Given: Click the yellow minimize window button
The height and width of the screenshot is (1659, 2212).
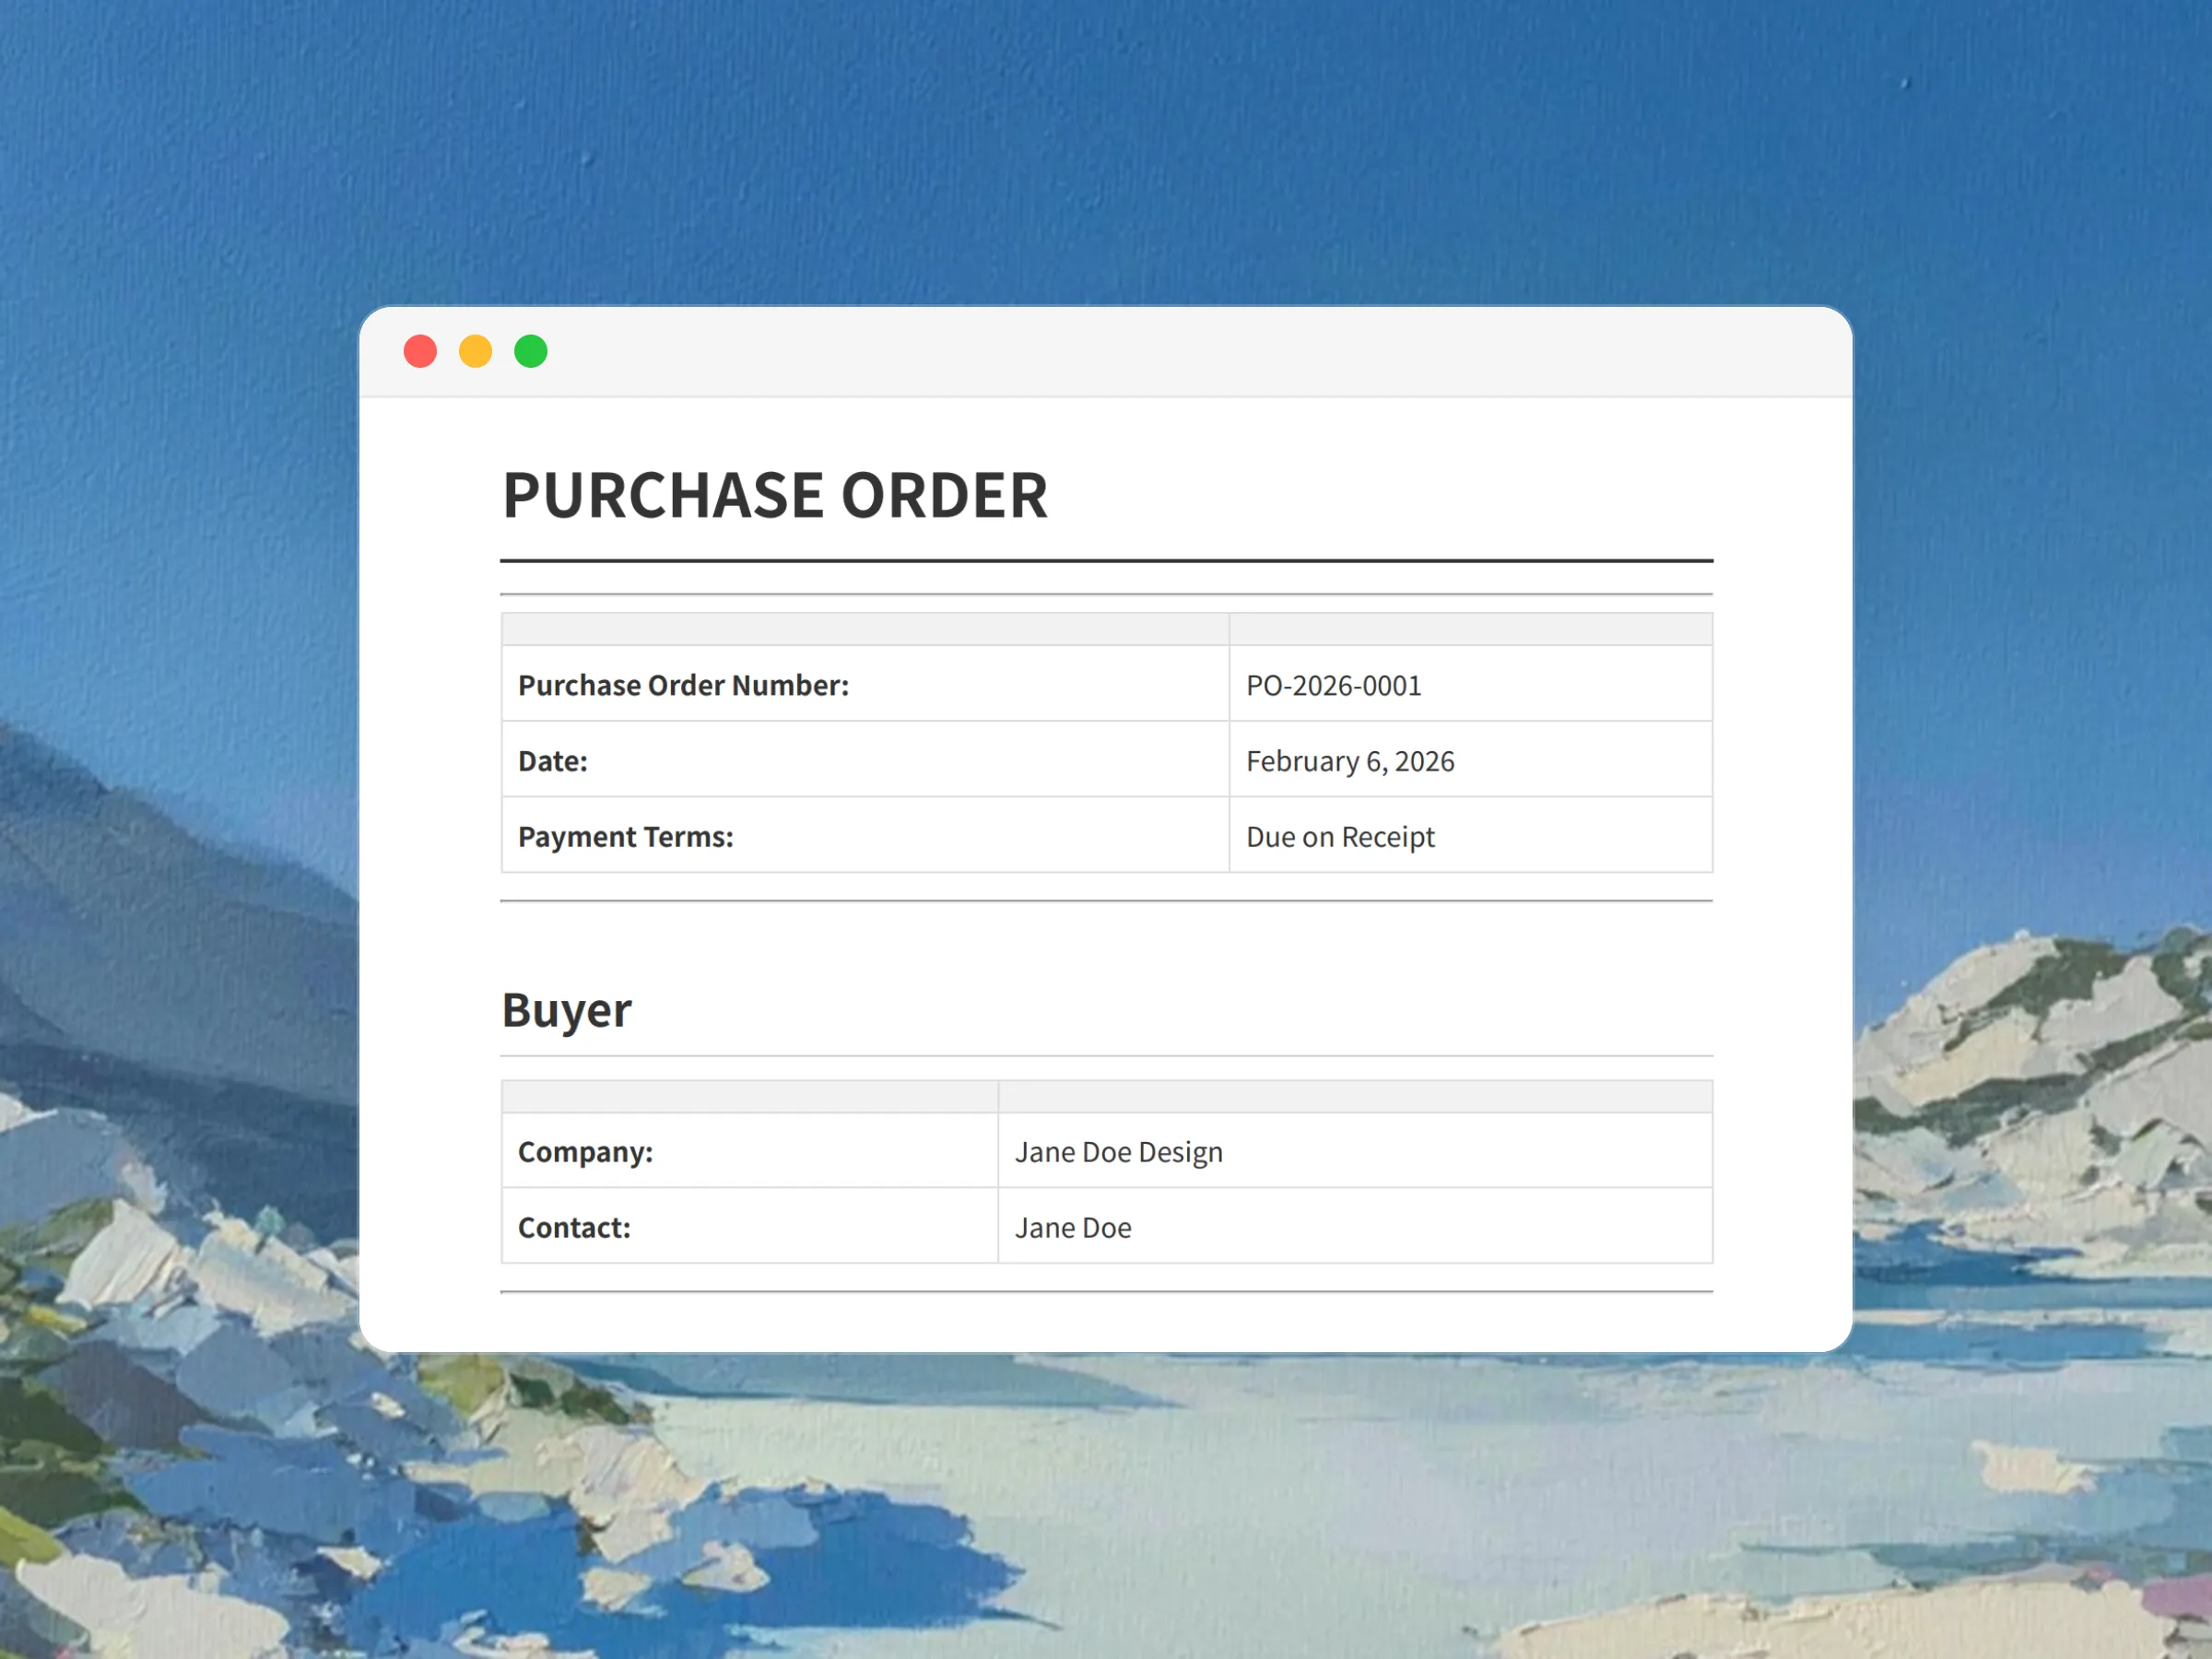Looking at the screenshot, I should 475,351.
